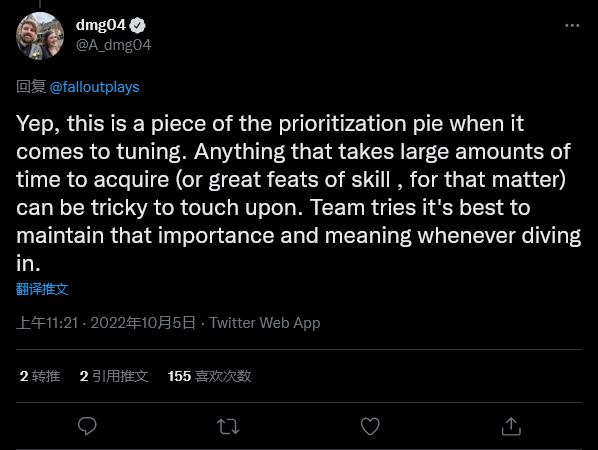Viewport: 598px width, 450px height.
Task: Show the 155 喜欢次数 likes list
Action: [209, 376]
